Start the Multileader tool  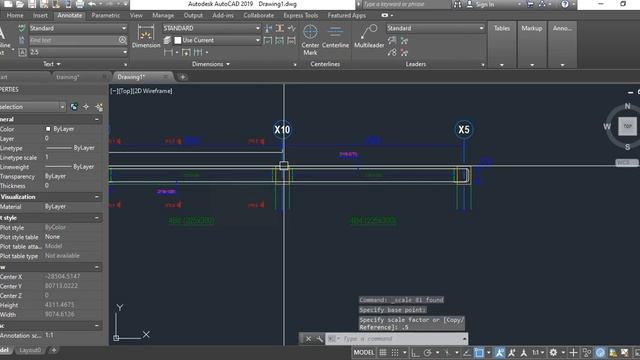pos(369,37)
